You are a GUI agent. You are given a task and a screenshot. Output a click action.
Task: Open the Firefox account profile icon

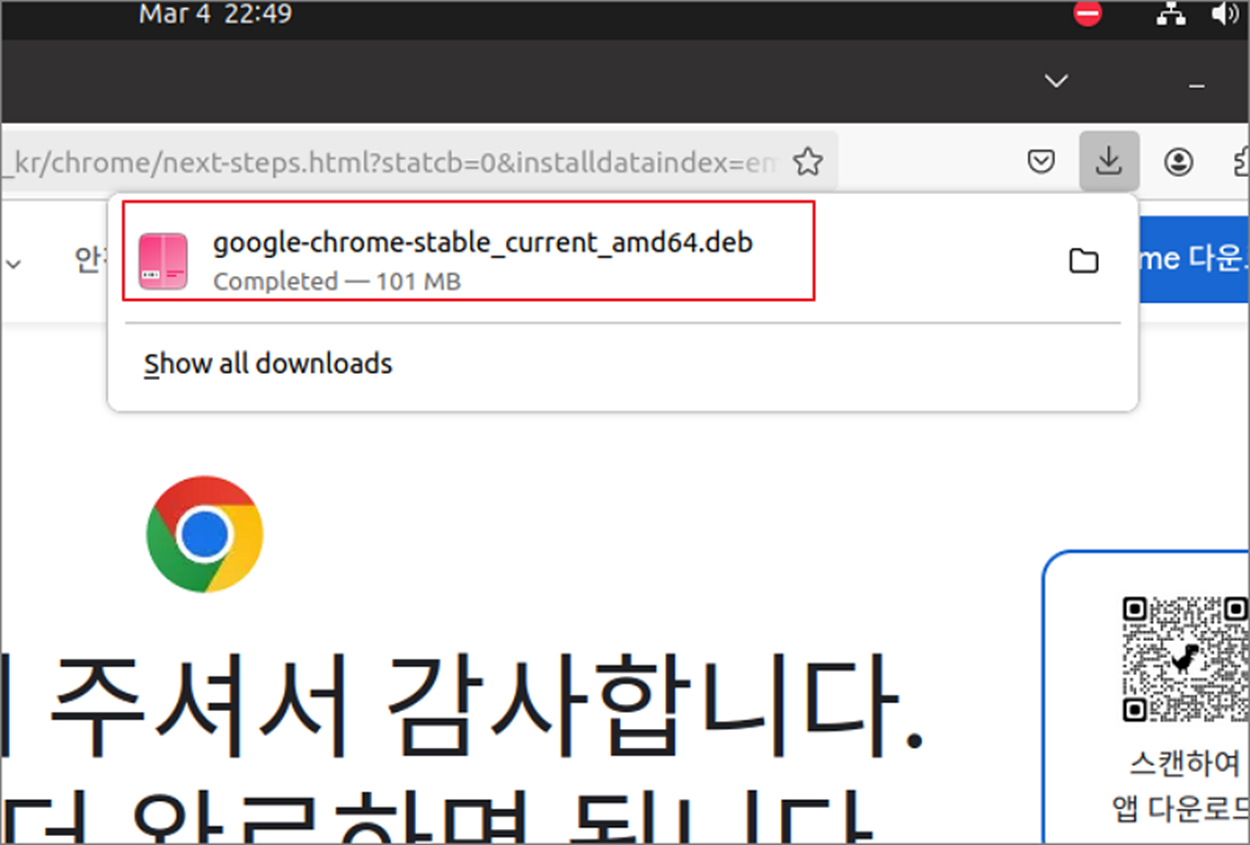(x=1179, y=162)
